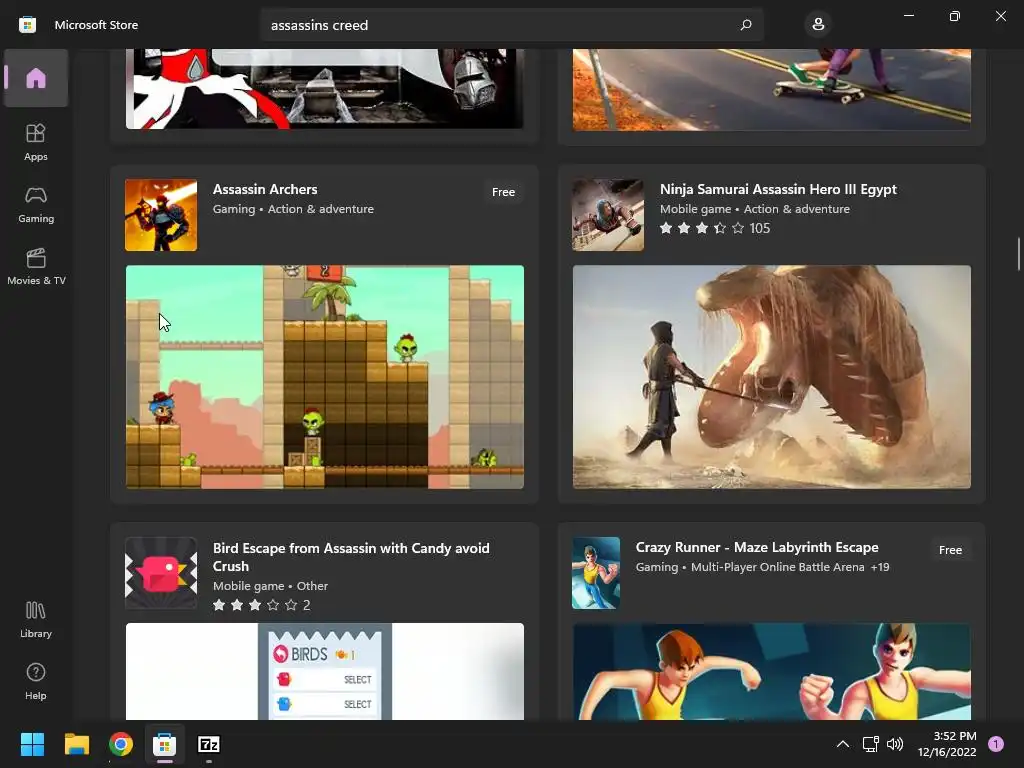The image size is (1024, 768).
Task: Click the 105 ratings stars for Ninja Samurai
Action: pos(714,228)
